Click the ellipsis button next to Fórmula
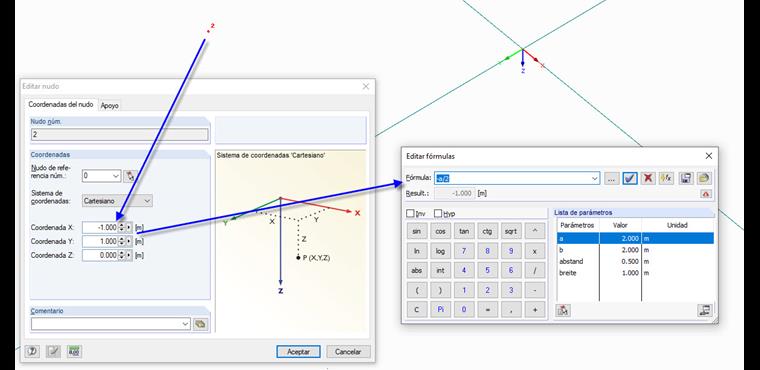The width and height of the screenshot is (760, 370). click(x=612, y=178)
